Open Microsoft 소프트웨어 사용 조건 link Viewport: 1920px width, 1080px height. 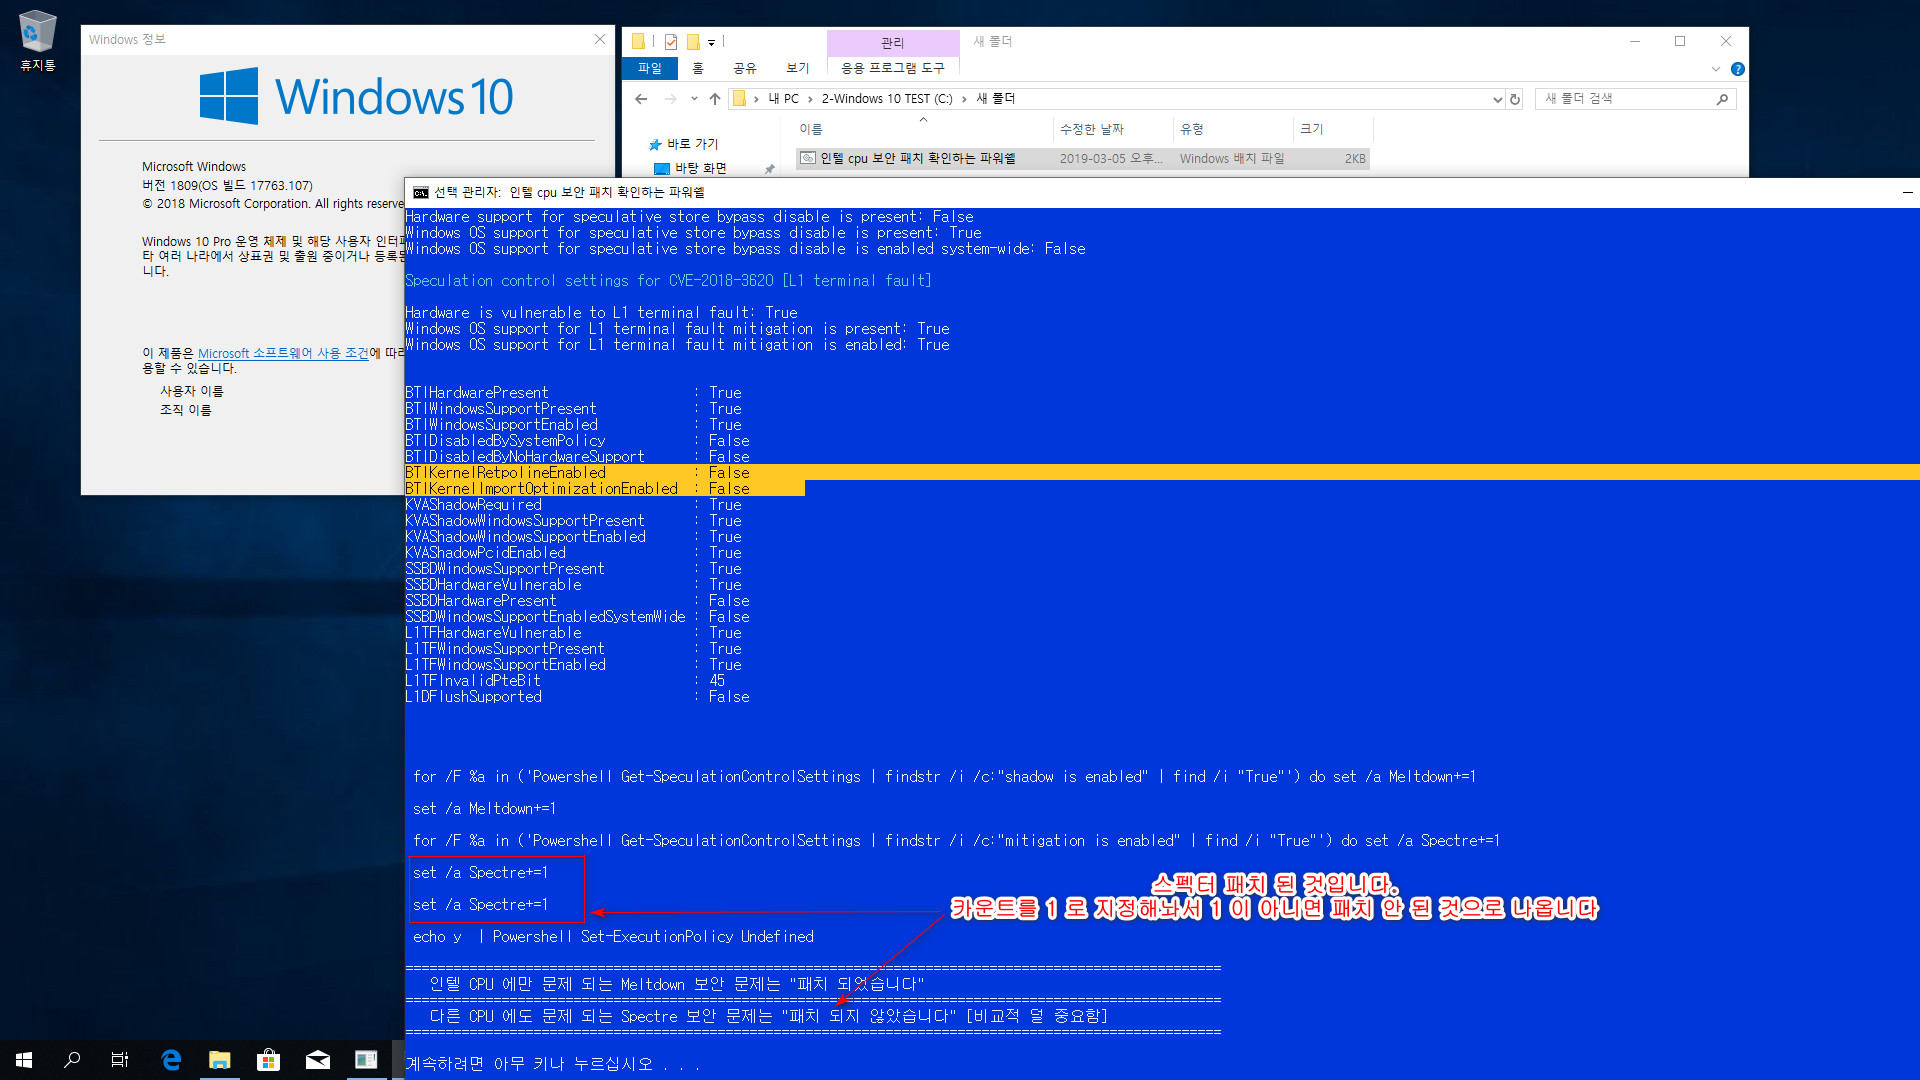pos(283,353)
